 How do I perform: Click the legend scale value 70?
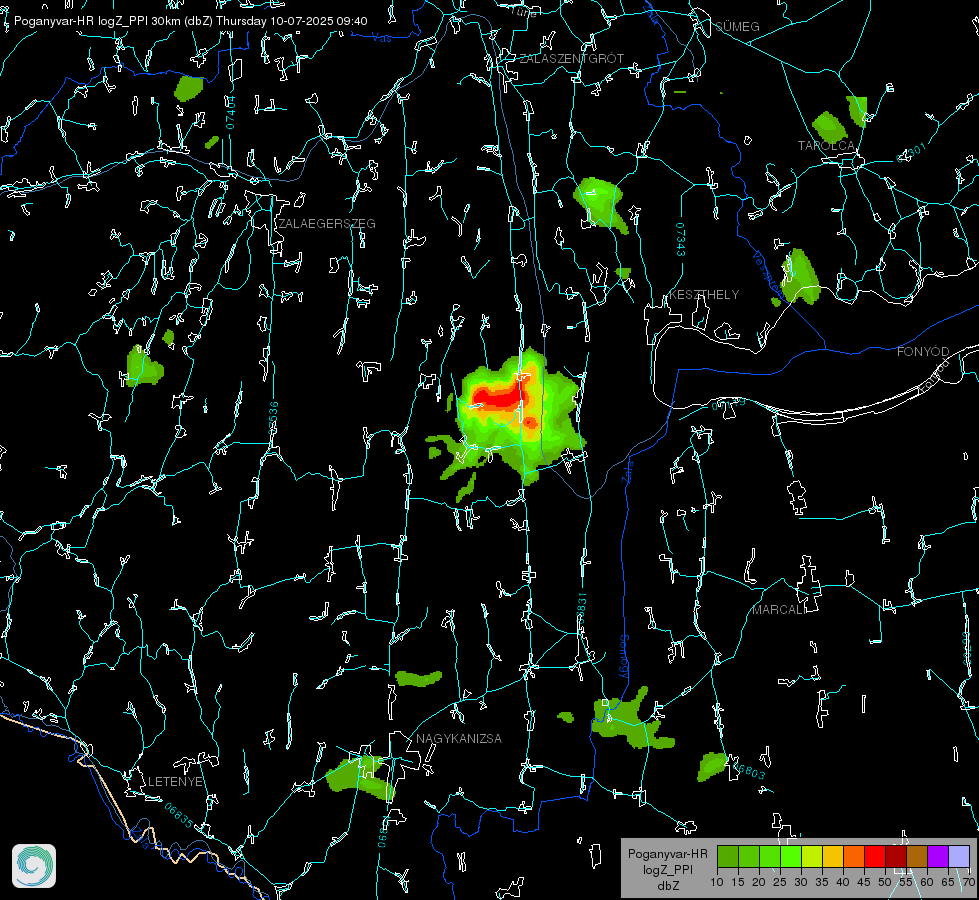pos(969,882)
